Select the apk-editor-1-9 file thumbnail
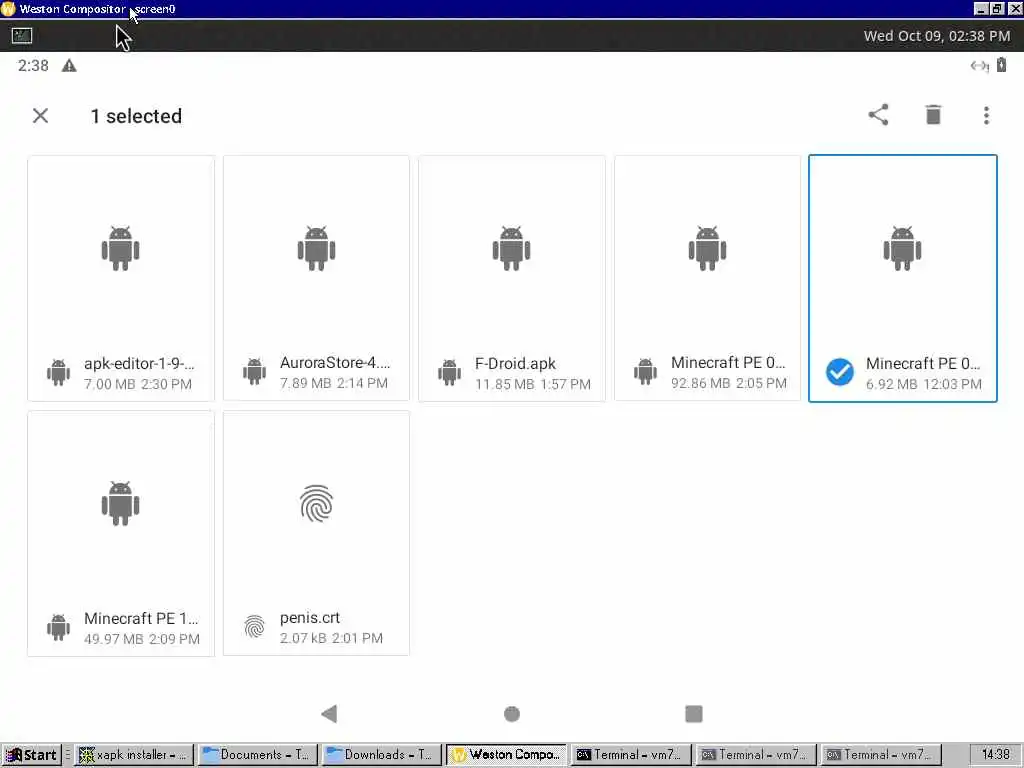 120,248
